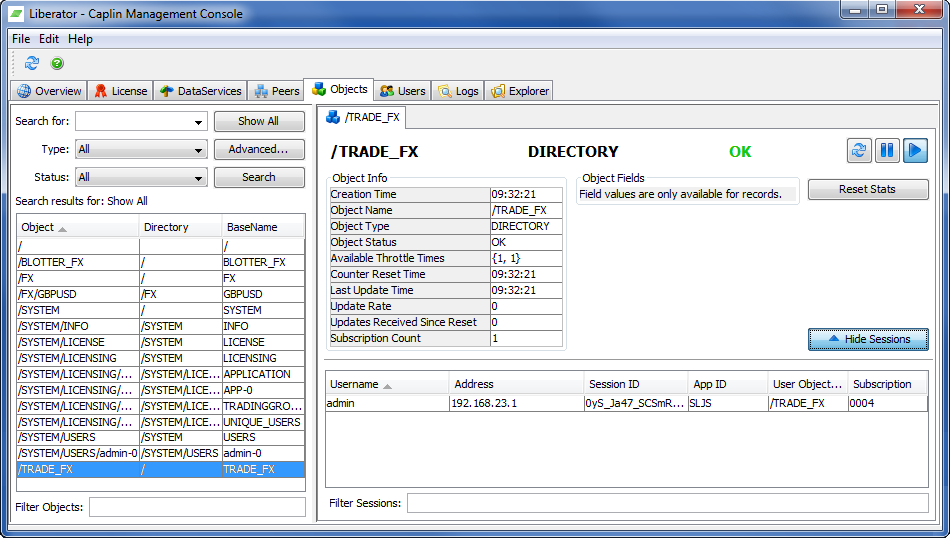
Task: Switch to the Overview tab
Action: point(49,91)
